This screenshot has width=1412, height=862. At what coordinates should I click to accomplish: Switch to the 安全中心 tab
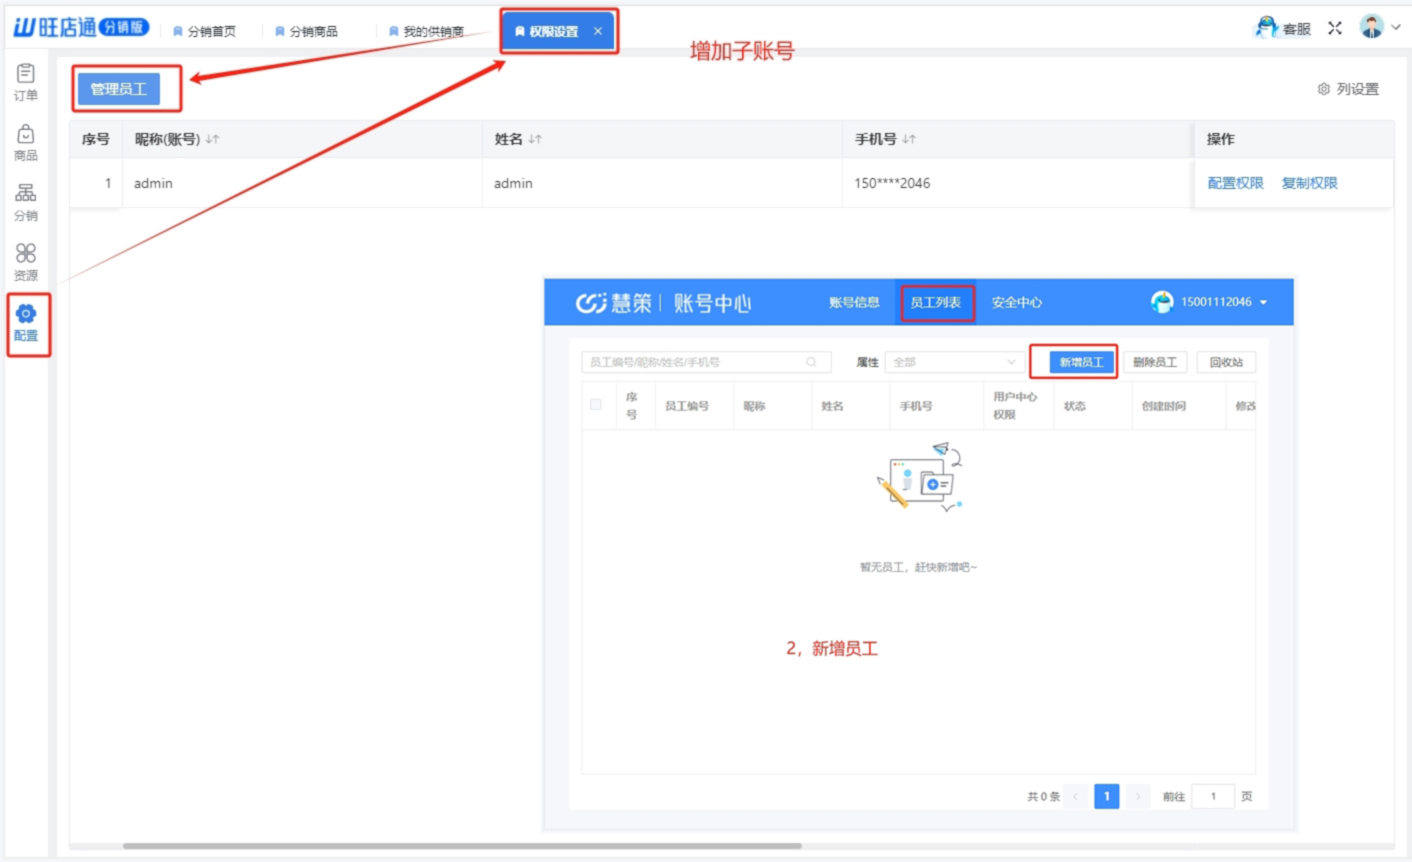[1016, 302]
